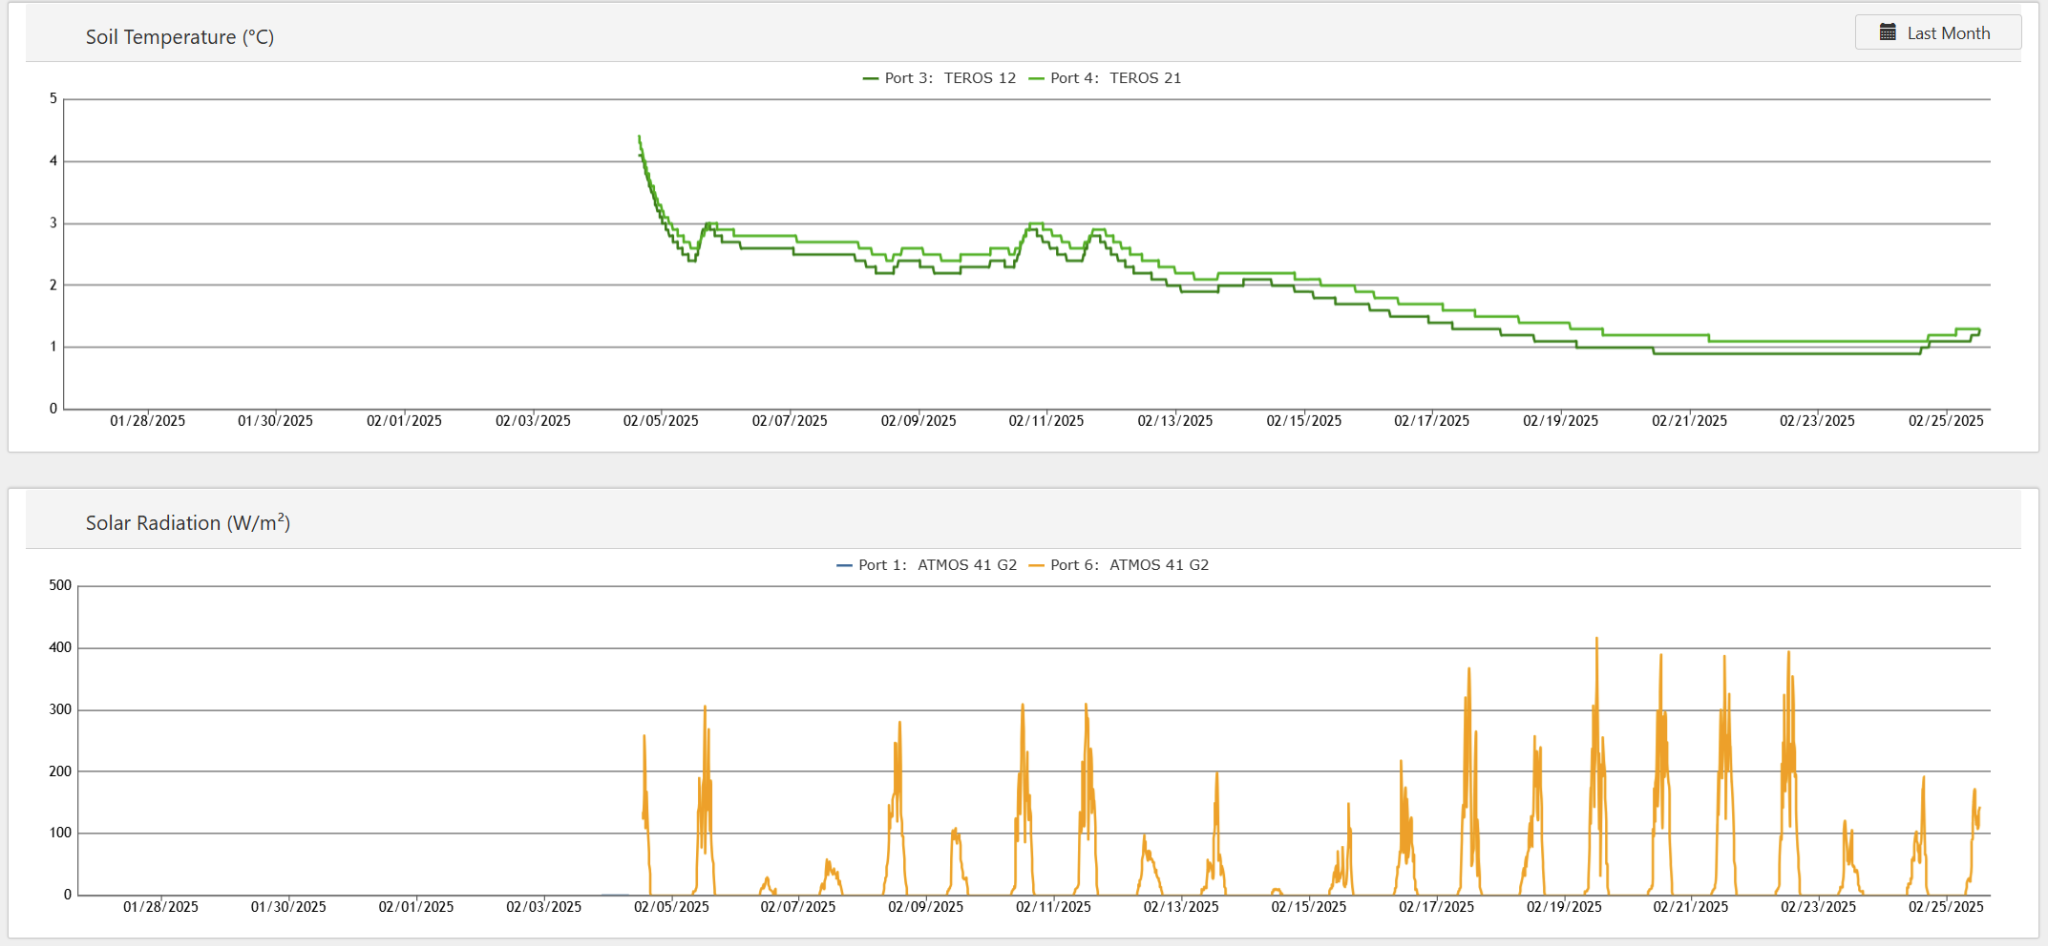Screen dimensions: 2048x946
Task: Click the calendar icon in Last Month button
Action: click(x=1887, y=33)
